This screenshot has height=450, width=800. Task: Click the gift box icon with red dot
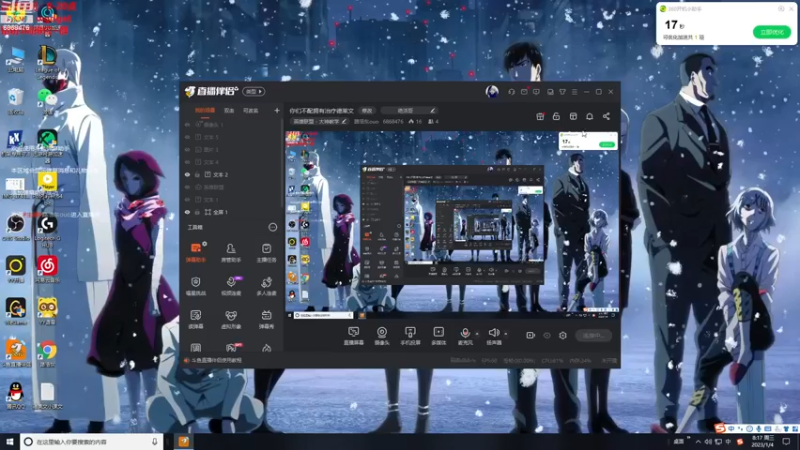tap(540, 116)
